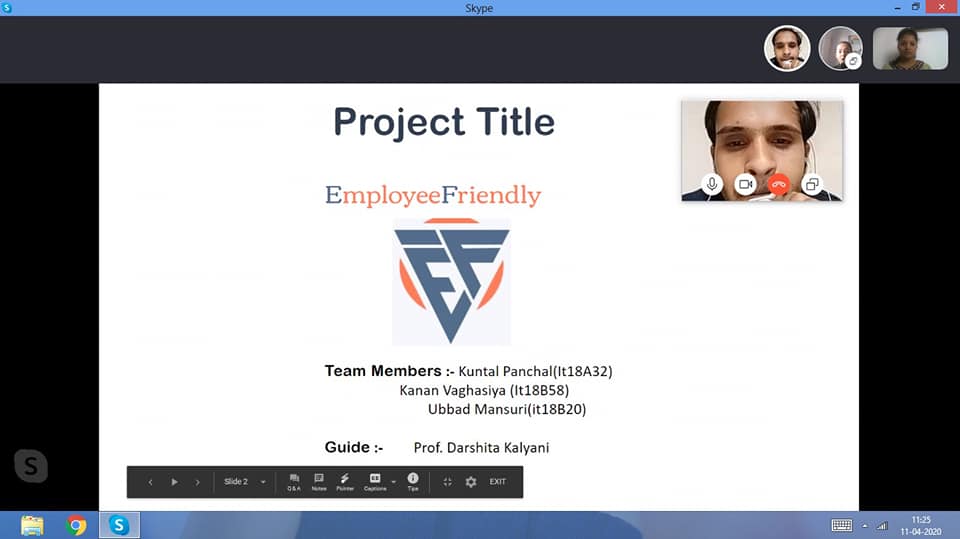Select first participant round avatar
The height and width of the screenshot is (539, 960).
[787, 48]
